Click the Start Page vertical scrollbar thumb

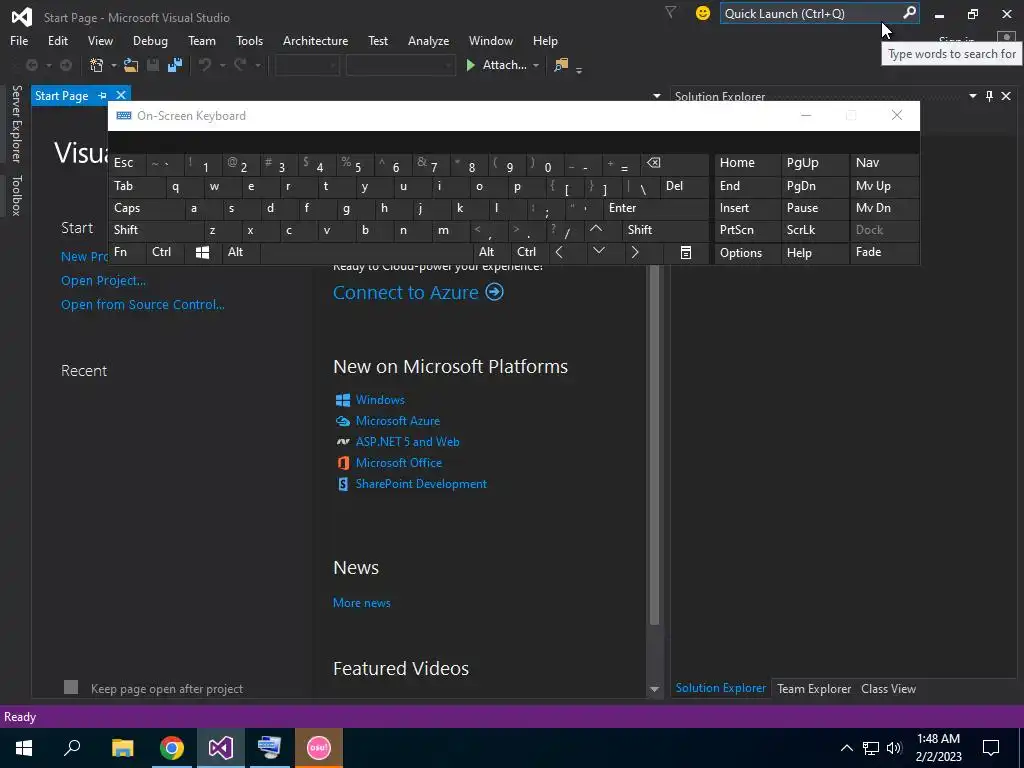pyautogui.click(x=654, y=445)
